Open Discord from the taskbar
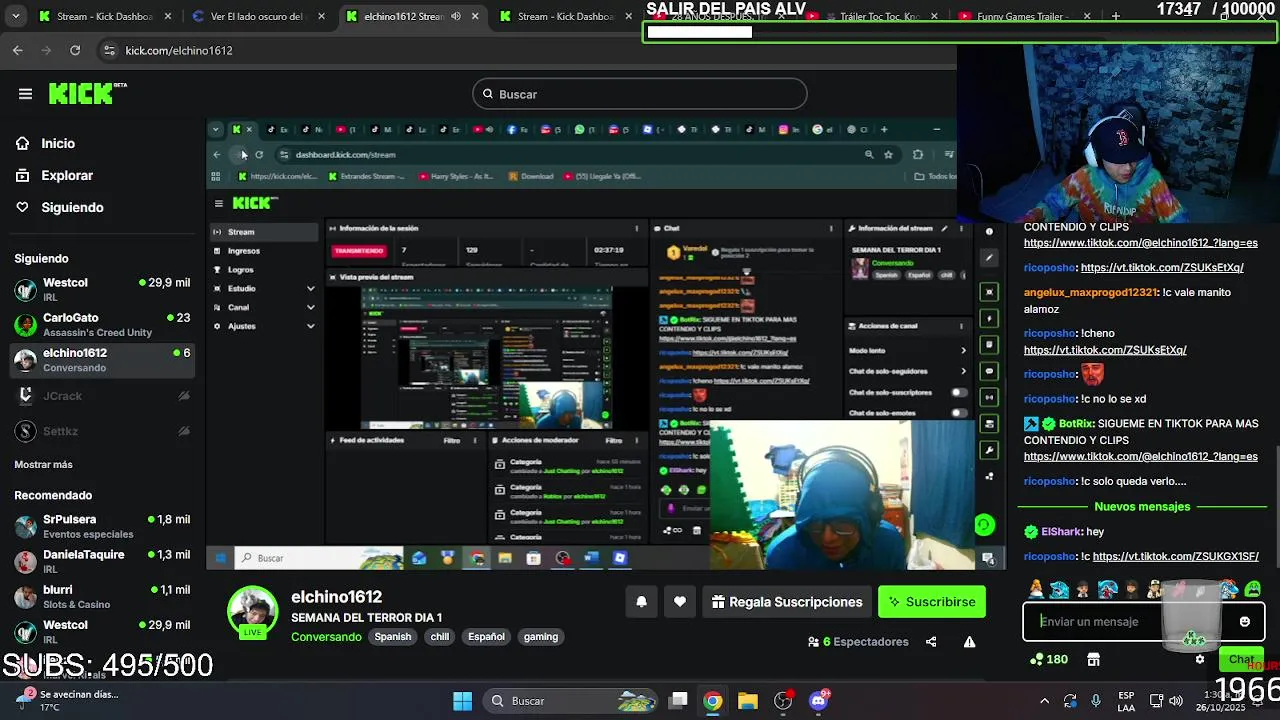Screen dimensions: 1280x720 [819, 701]
